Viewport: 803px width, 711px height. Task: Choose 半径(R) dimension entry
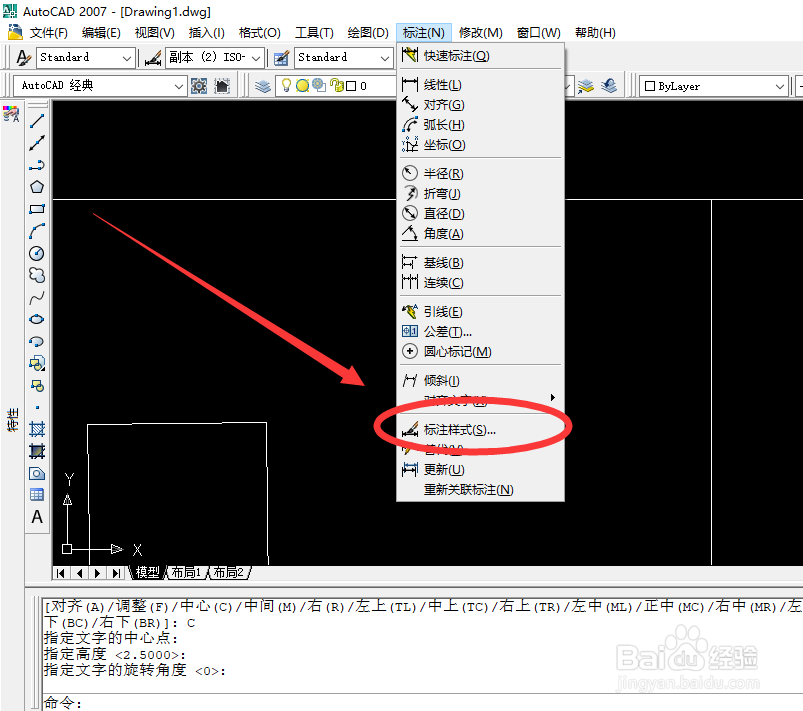point(481,174)
